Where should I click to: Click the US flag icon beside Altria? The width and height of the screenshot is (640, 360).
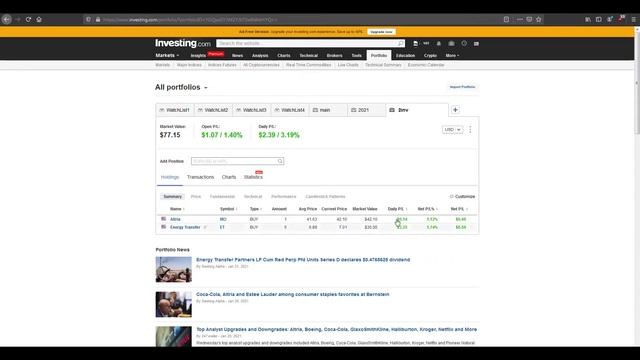[163, 219]
